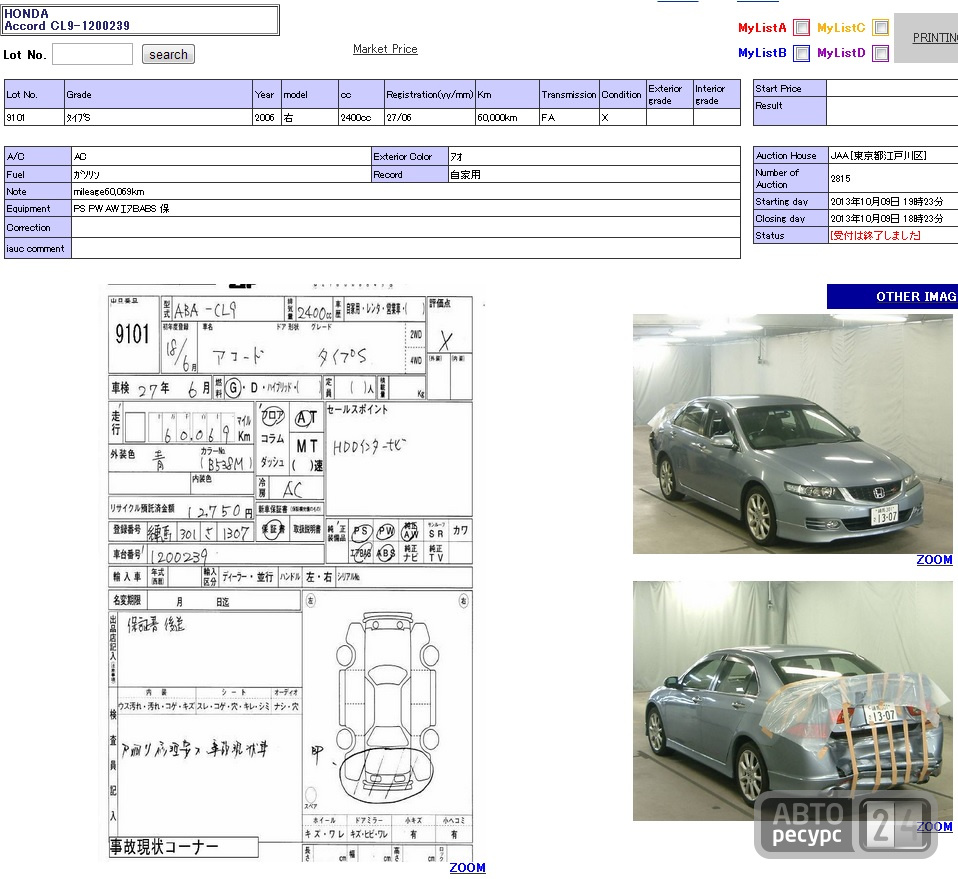Open the auction sheet image

click(290, 572)
